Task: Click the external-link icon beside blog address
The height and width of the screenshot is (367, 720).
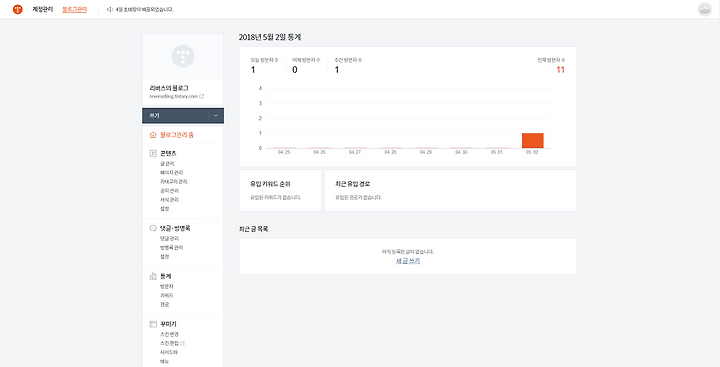Action: click(x=202, y=96)
